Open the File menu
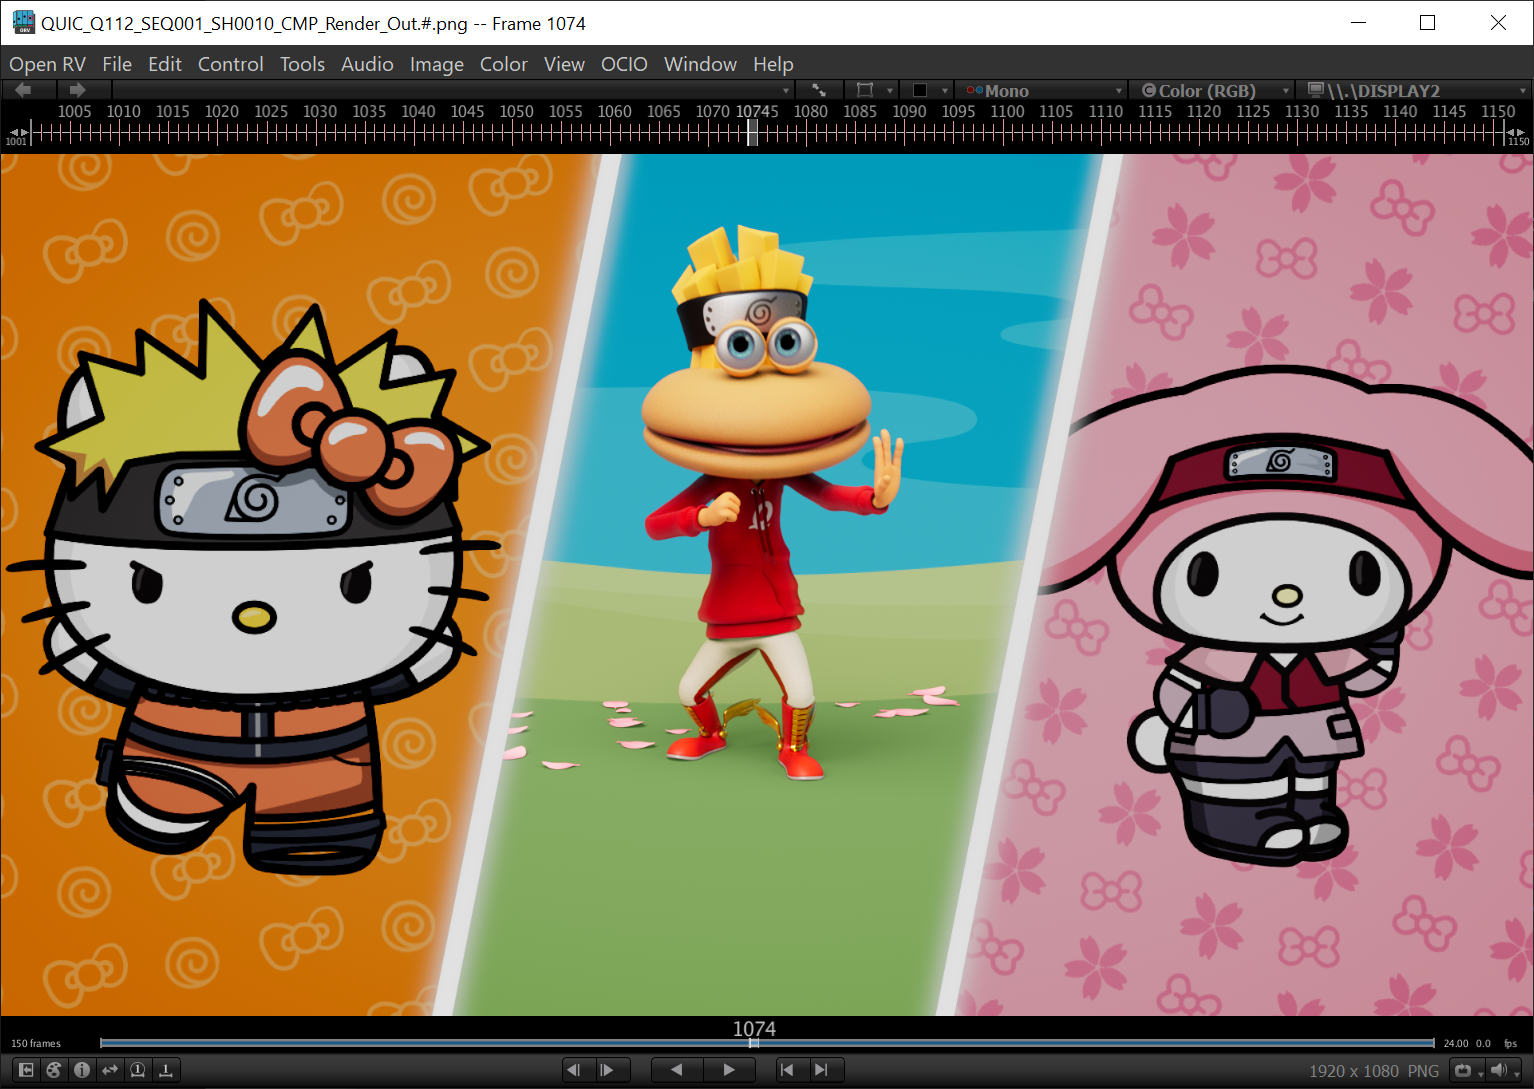The height and width of the screenshot is (1089, 1534). pos(117,64)
